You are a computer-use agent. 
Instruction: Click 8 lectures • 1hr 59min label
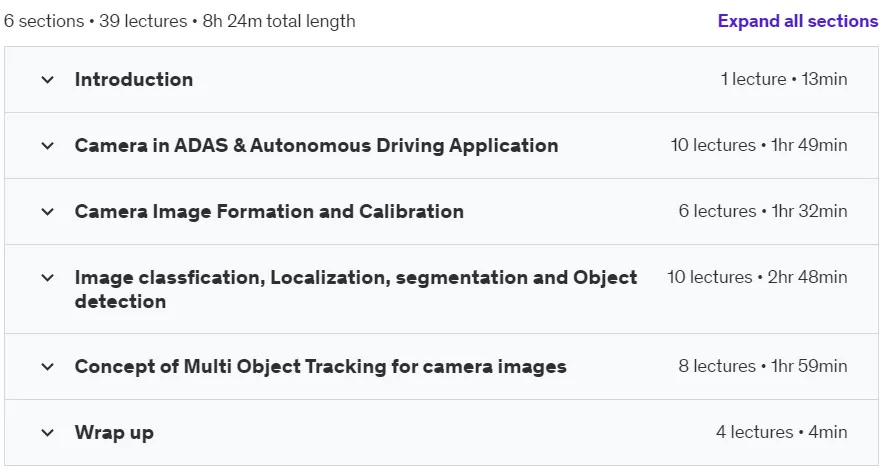[762, 366]
